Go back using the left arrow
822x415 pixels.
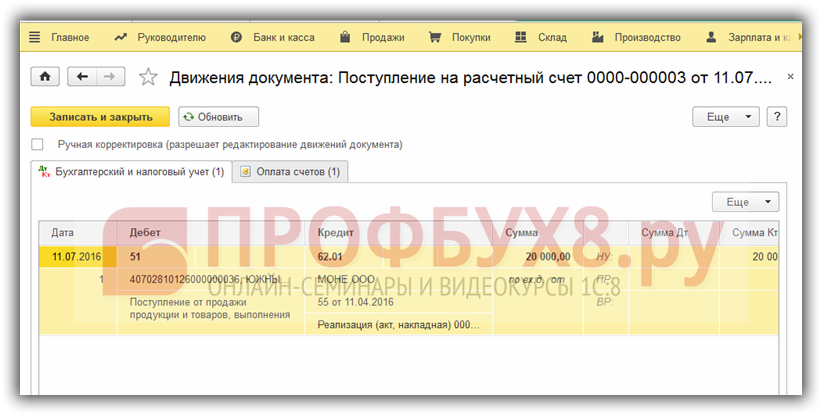(x=82, y=77)
